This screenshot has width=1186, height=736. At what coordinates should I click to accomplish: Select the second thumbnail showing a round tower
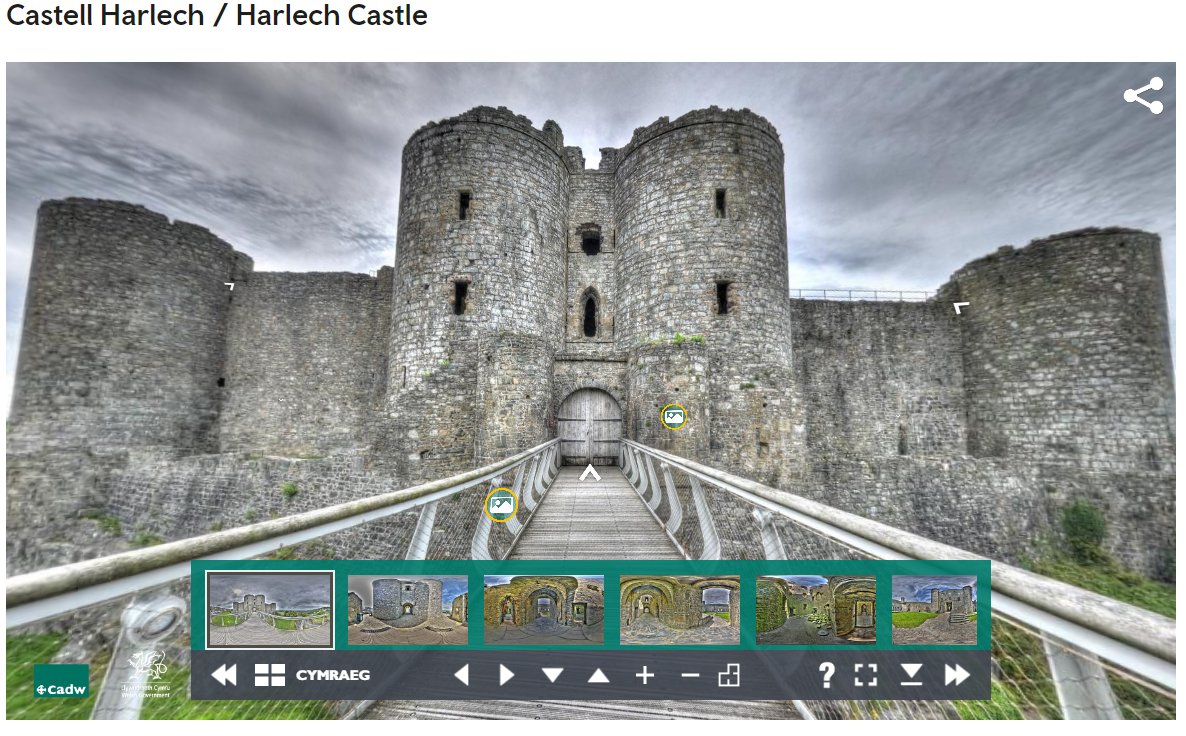pos(408,610)
